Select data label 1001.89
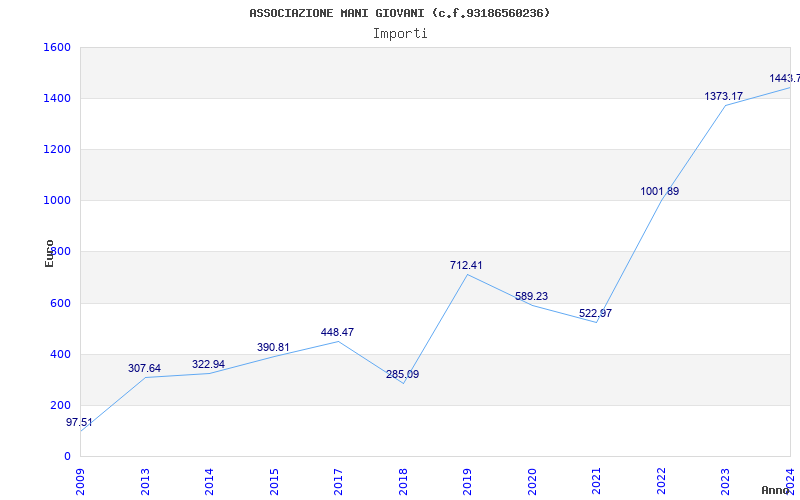Image resolution: width=800 pixels, height=500 pixels. 660,191
